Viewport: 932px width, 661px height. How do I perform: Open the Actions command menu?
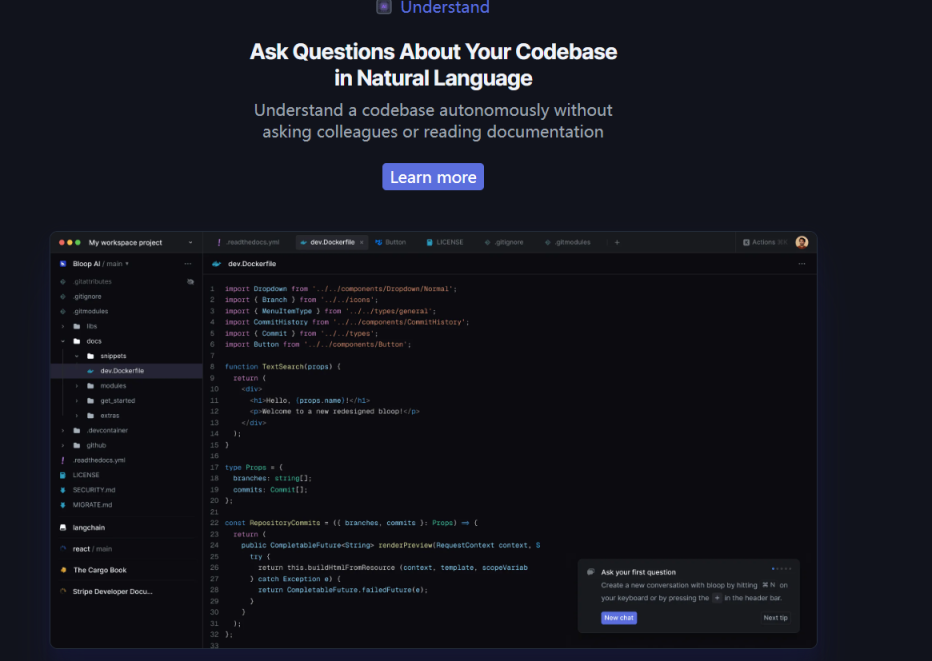click(x=763, y=242)
